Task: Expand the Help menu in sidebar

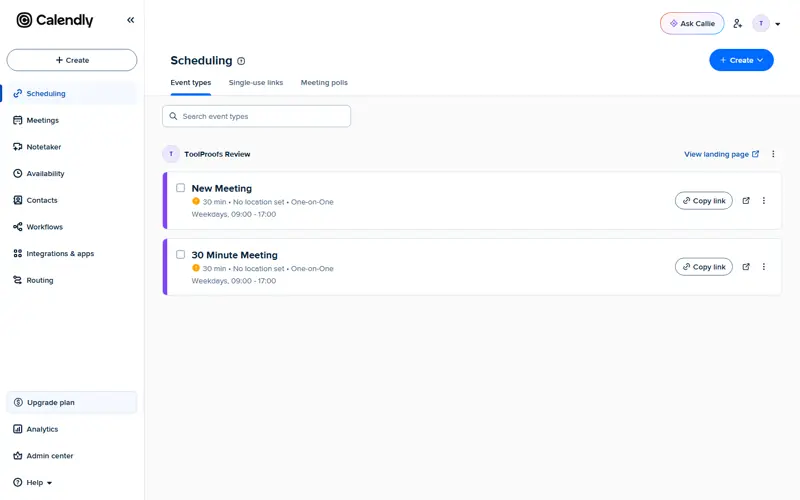Action: 33,483
